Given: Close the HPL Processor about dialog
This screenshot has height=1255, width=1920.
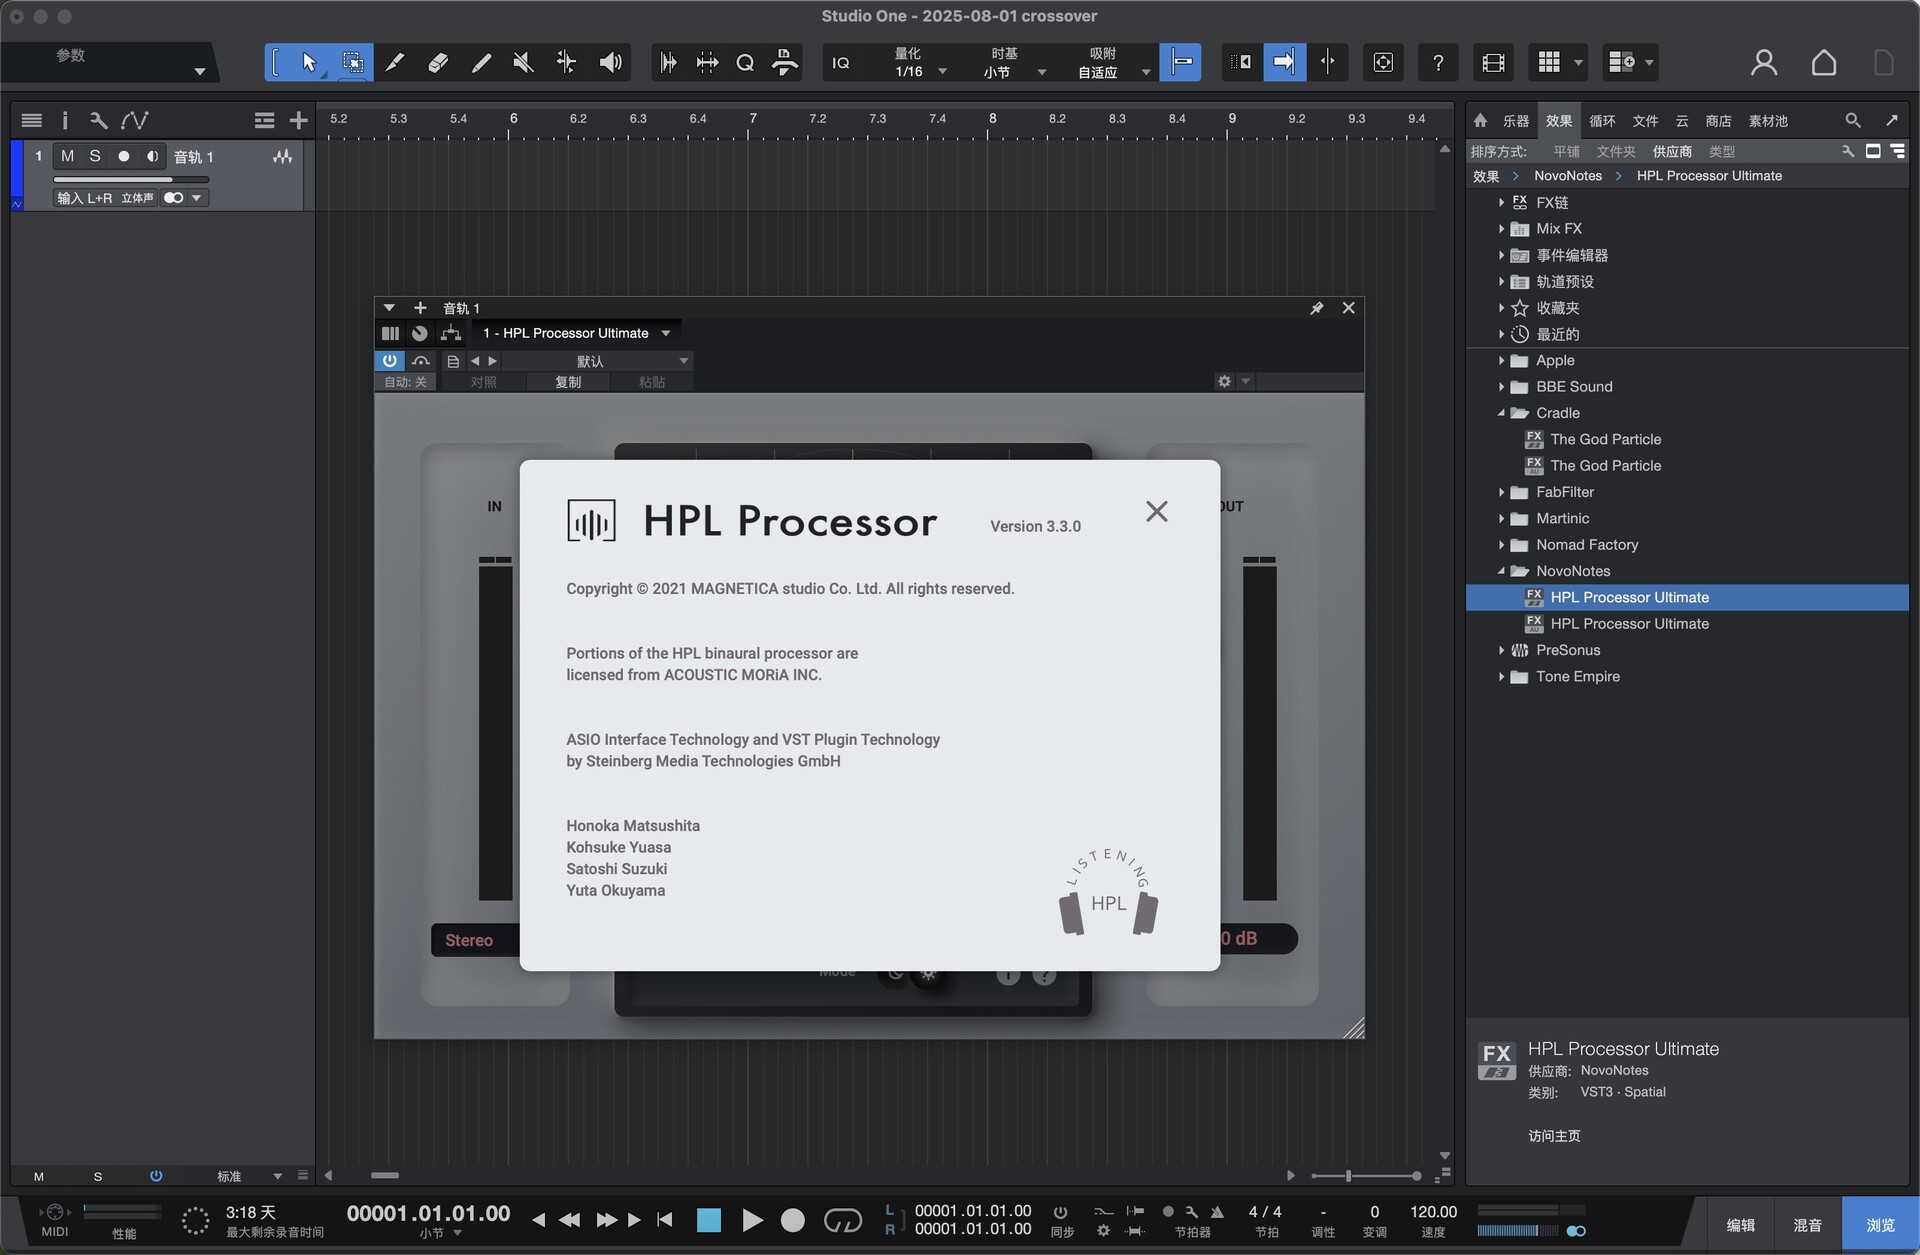Looking at the screenshot, I should [x=1157, y=511].
